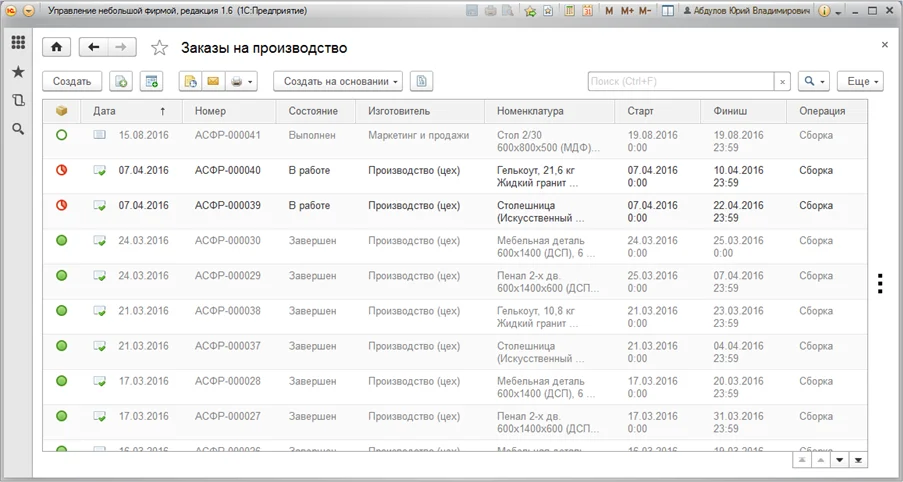Open calculator icon in title bar

570,11
